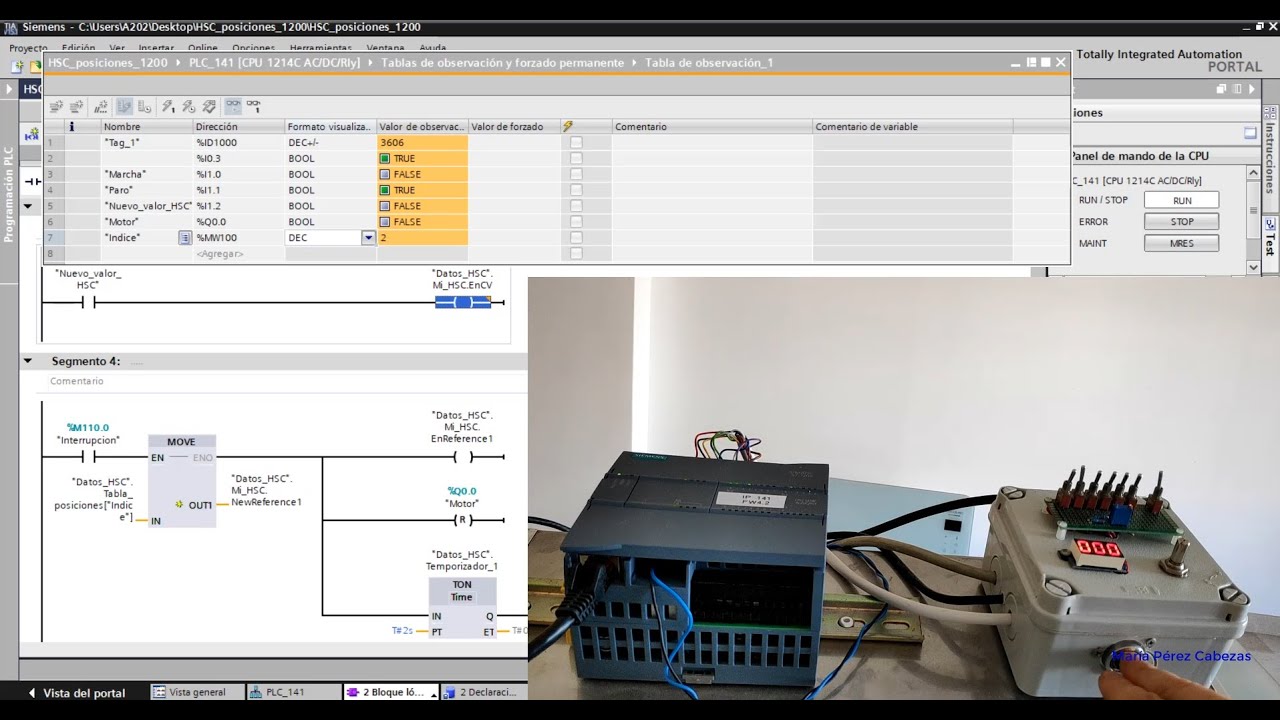The height and width of the screenshot is (720, 1280).
Task: Open the Edición menu
Action: (78, 48)
